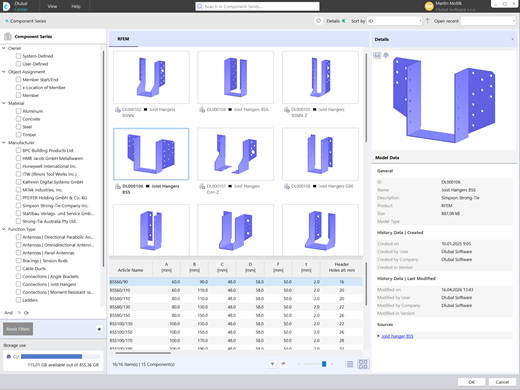The image size is (520, 390).
Task: Collapse the Object Assignment filter group
Action: (4, 72)
